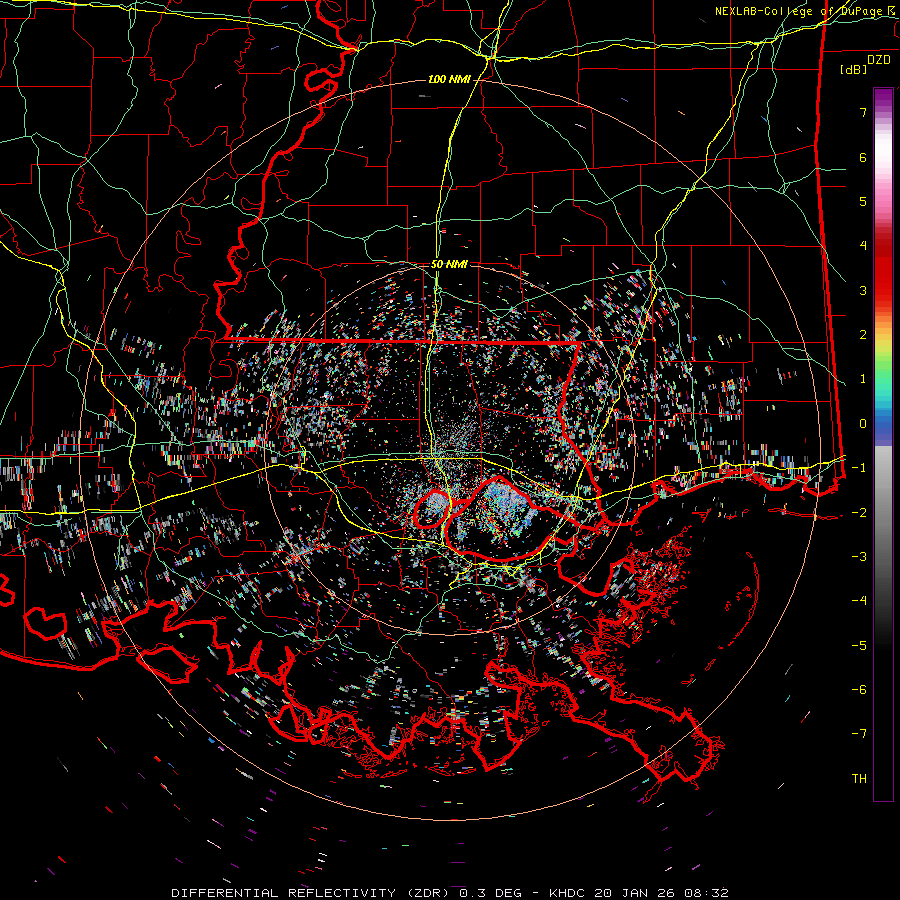Click the DZD product label
Viewport: 900px width, 900px height.
[879, 60]
